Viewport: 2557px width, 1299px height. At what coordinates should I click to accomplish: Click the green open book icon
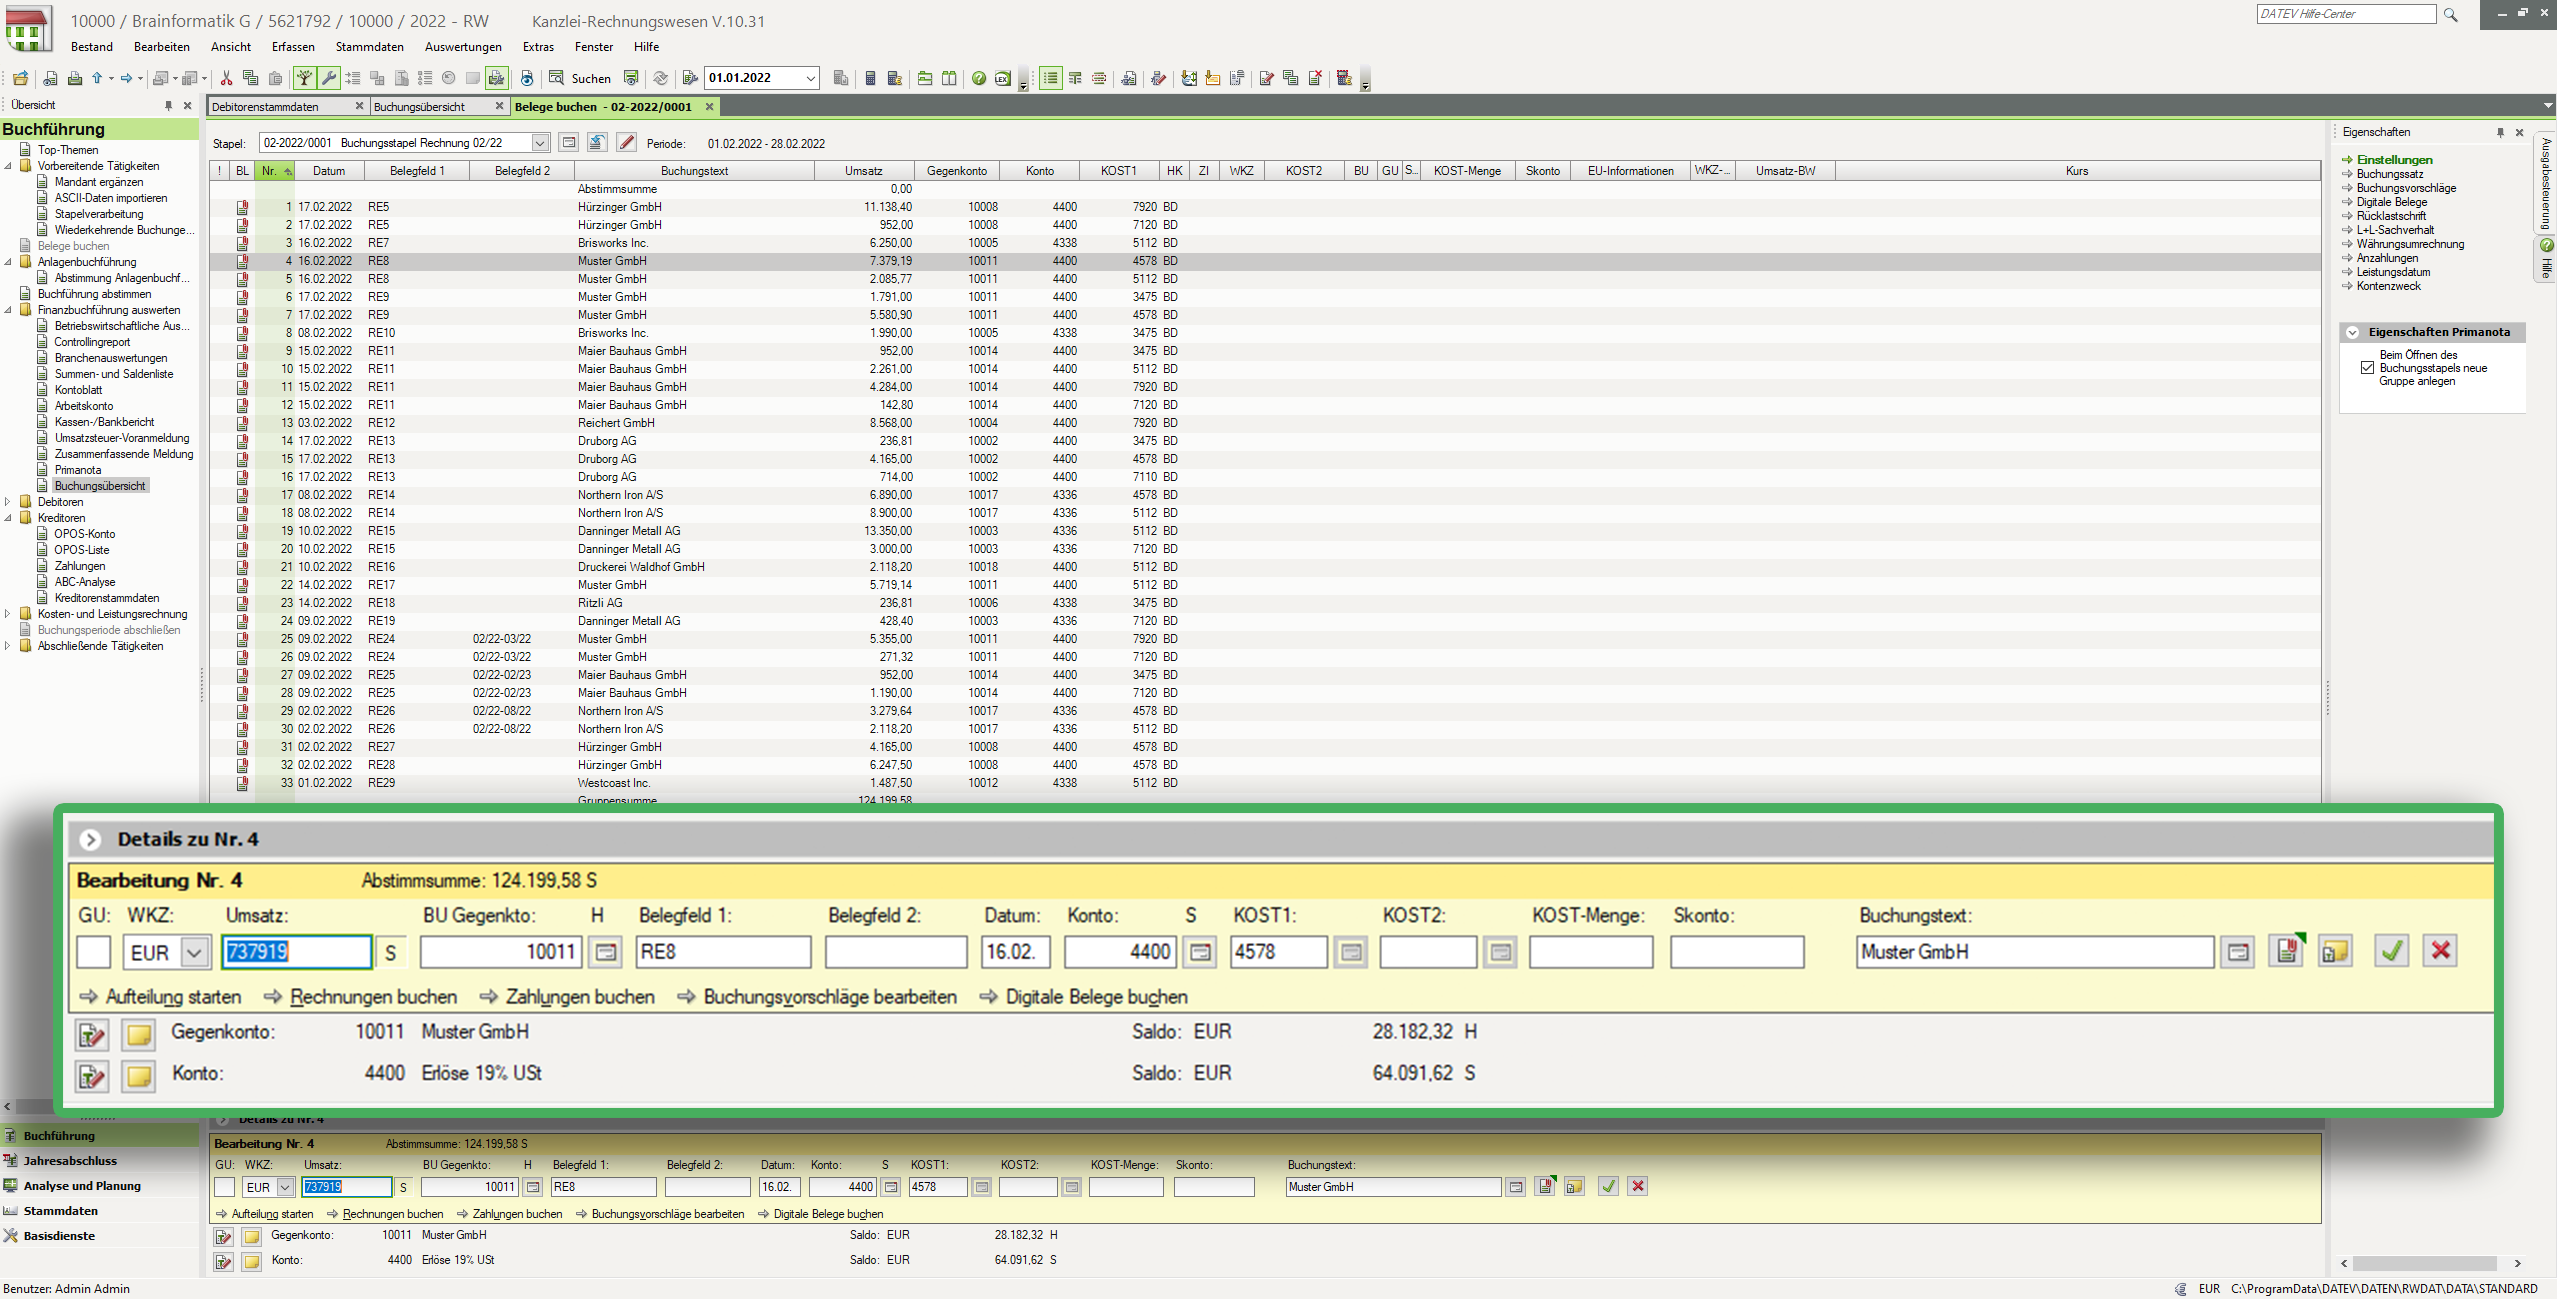pyautogui.click(x=950, y=78)
